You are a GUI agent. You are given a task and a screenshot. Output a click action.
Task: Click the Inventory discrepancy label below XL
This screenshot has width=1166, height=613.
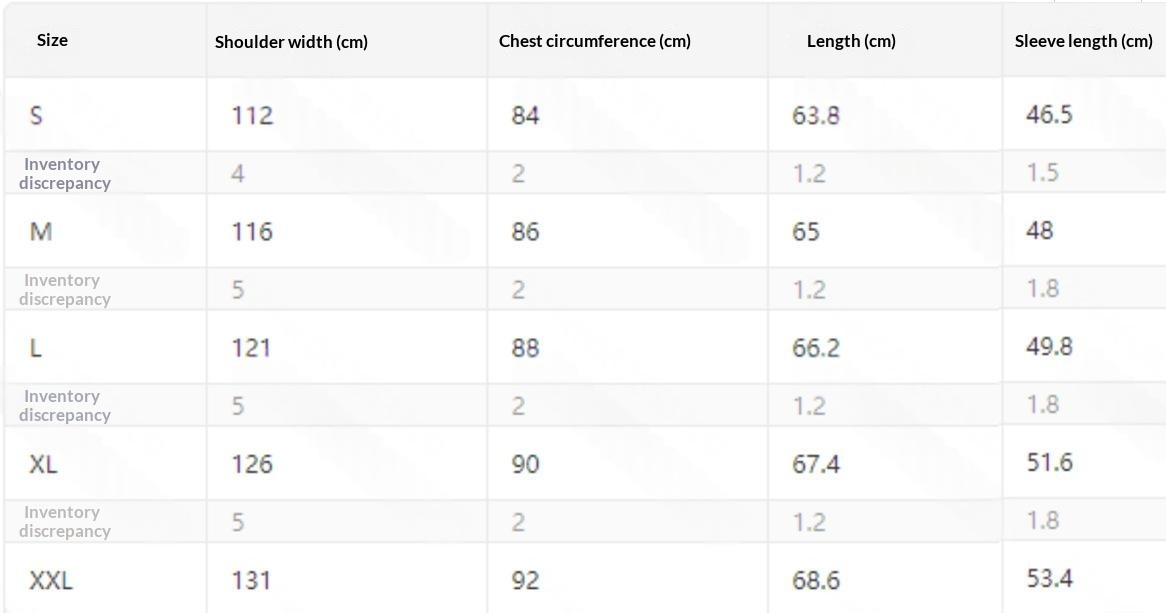pyautogui.click(x=65, y=521)
